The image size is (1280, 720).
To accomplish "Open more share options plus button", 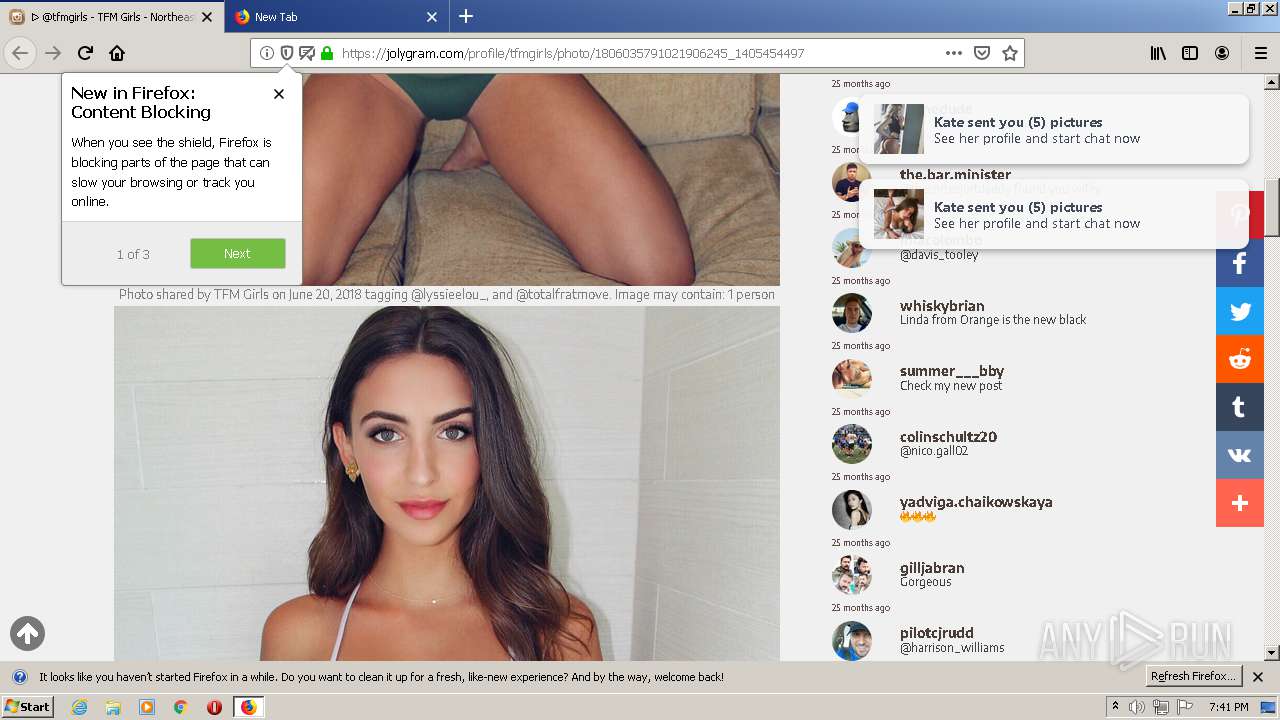I will tap(1240, 503).
